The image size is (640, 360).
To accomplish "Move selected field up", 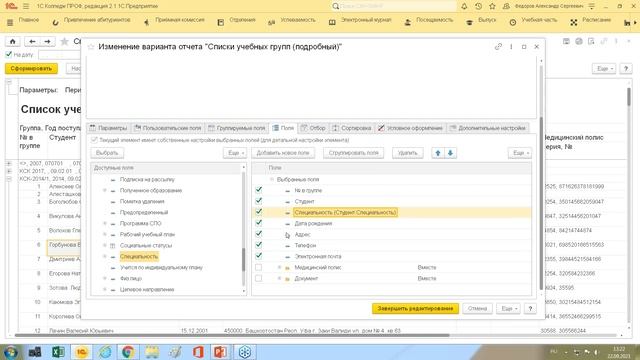I will [438, 153].
